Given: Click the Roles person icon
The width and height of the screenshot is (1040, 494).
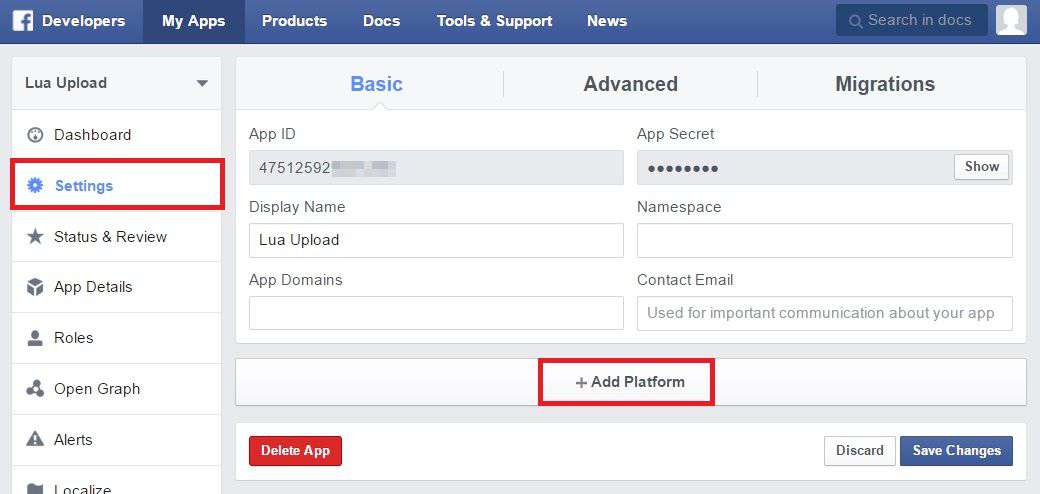Looking at the screenshot, I should click(36, 338).
